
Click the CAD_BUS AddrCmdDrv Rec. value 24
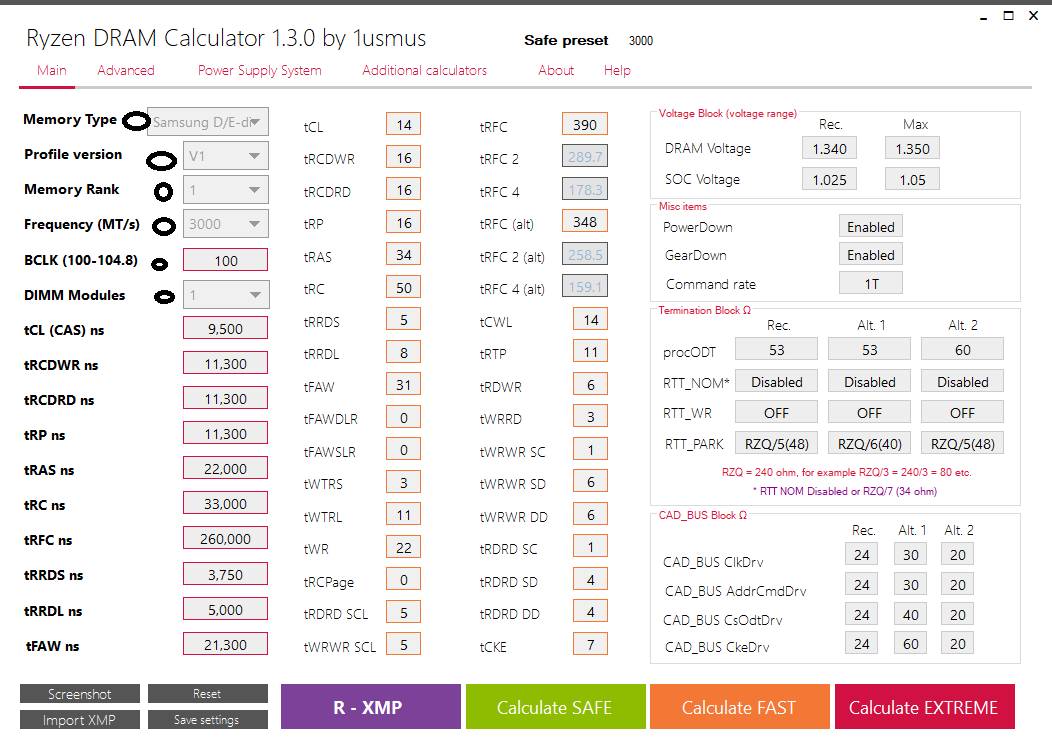[861, 585]
